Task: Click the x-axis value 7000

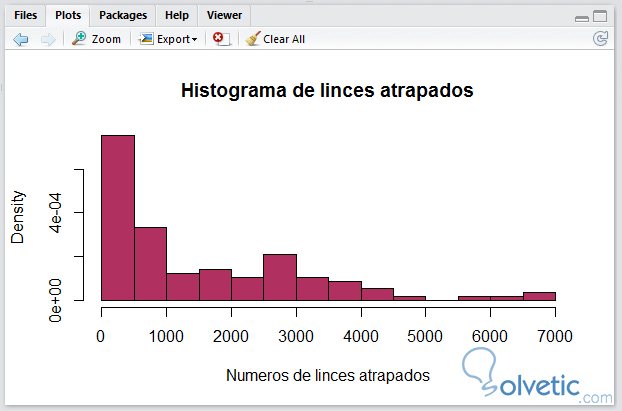Action: [x=555, y=336]
